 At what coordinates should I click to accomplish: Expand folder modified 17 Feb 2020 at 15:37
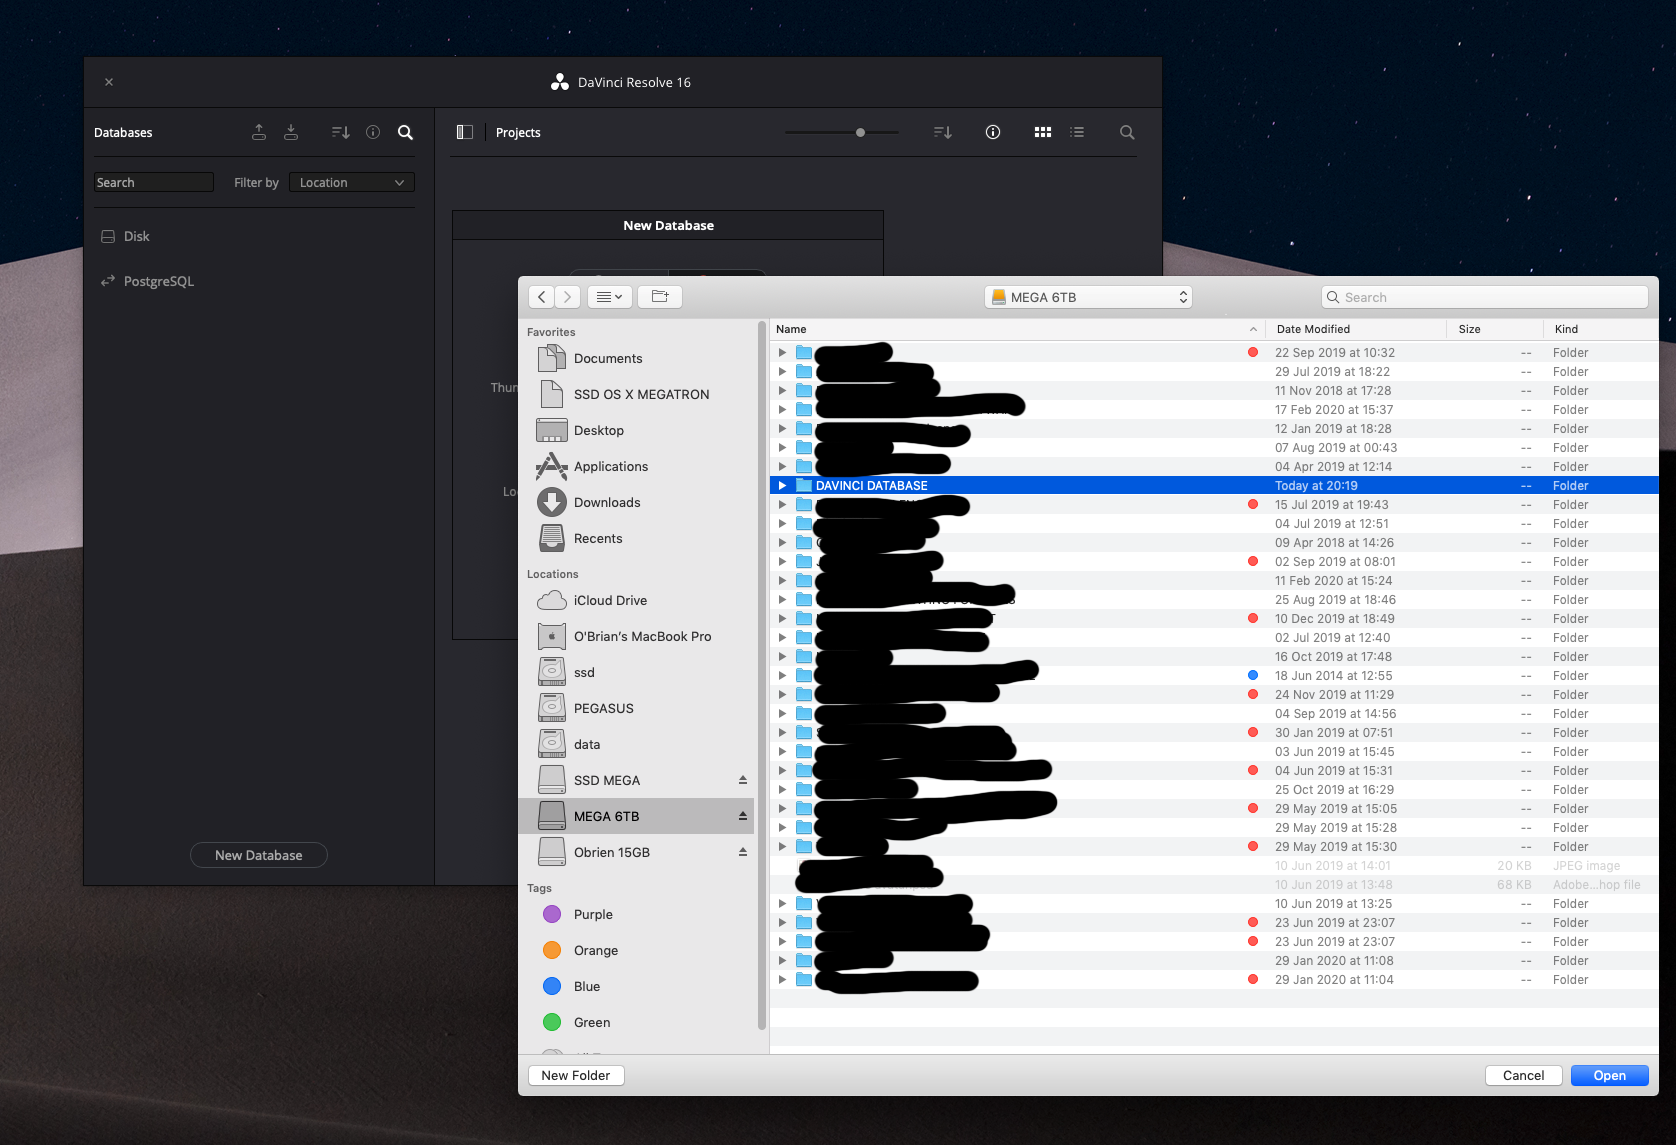(x=782, y=410)
